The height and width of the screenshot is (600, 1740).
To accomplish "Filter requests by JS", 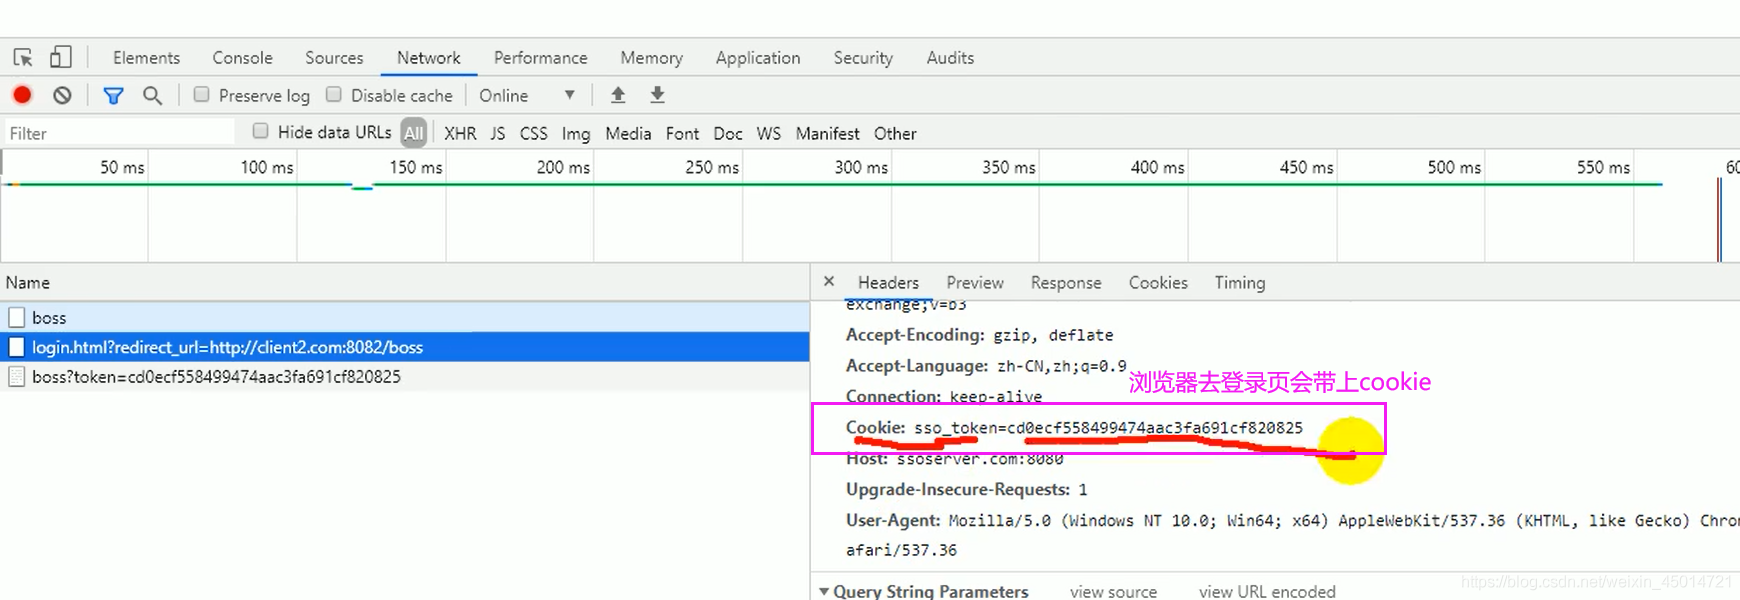I will 498,133.
